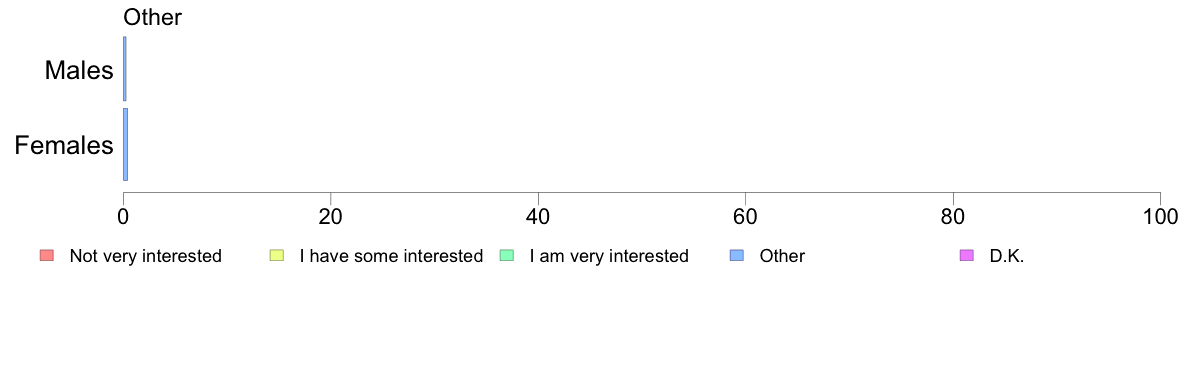Click the green I am very interested swatch
The image size is (1188, 368).
click(x=507, y=256)
